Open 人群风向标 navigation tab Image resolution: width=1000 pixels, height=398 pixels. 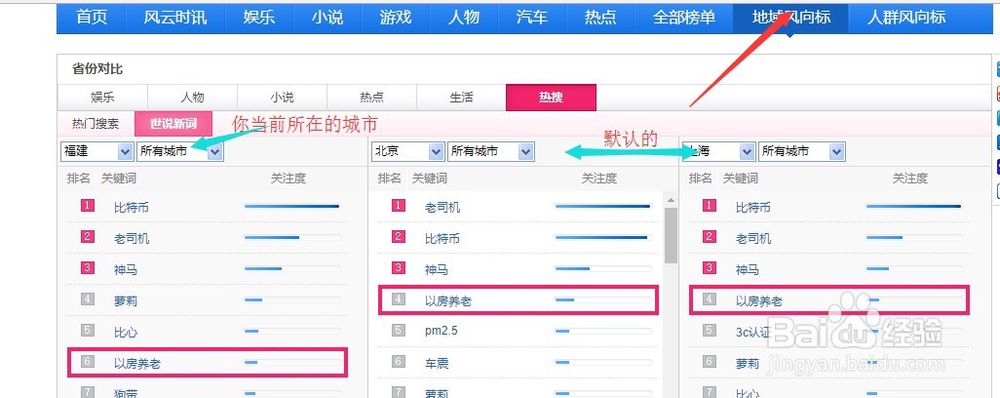click(906, 18)
